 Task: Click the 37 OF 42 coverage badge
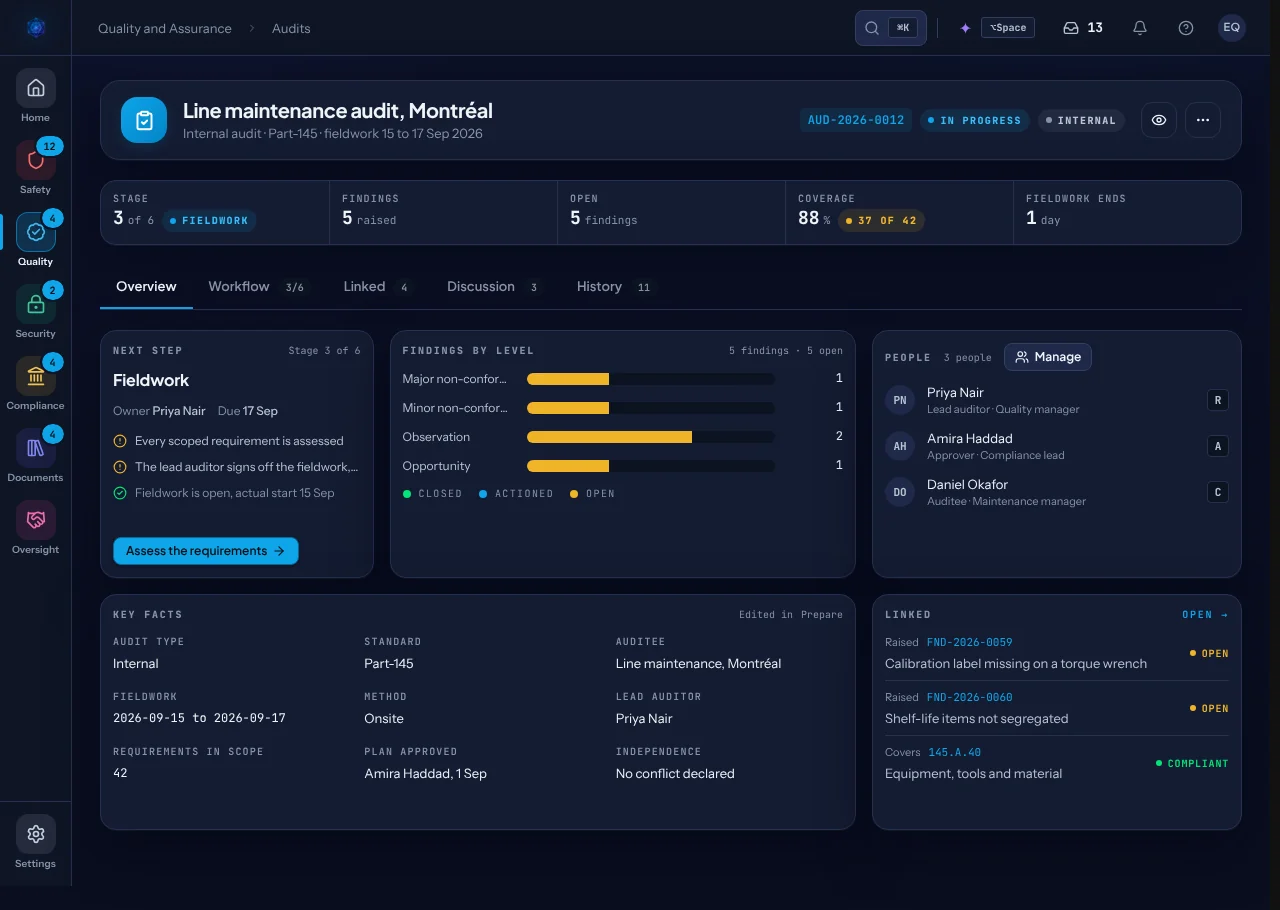click(881, 220)
